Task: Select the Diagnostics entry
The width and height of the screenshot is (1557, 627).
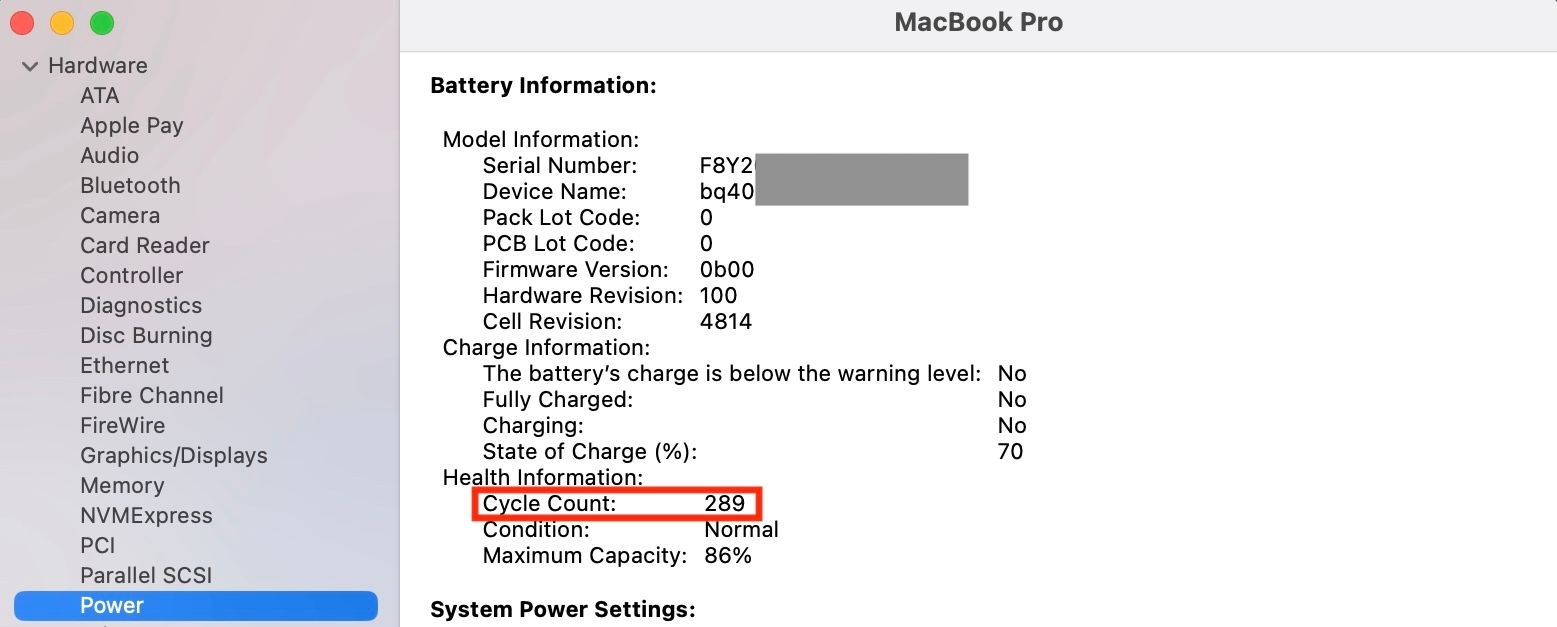Action: tap(141, 305)
